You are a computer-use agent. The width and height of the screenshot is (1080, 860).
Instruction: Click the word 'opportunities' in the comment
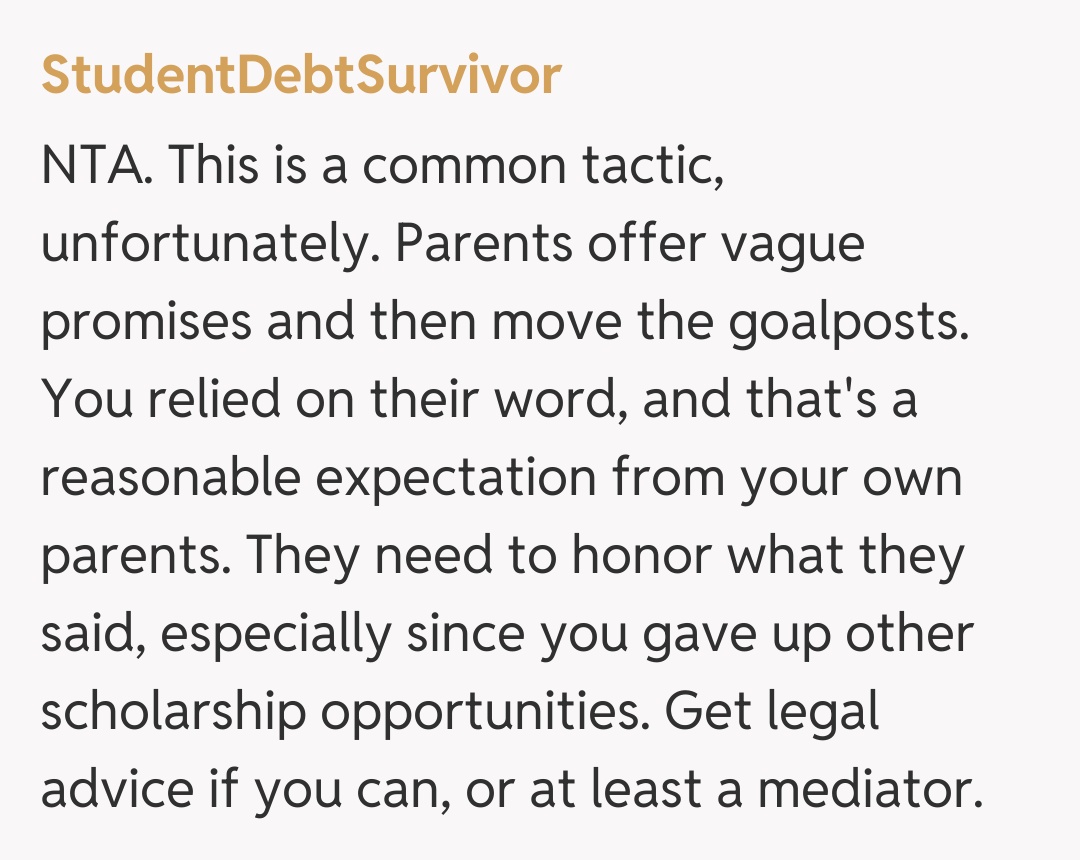(x=480, y=712)
